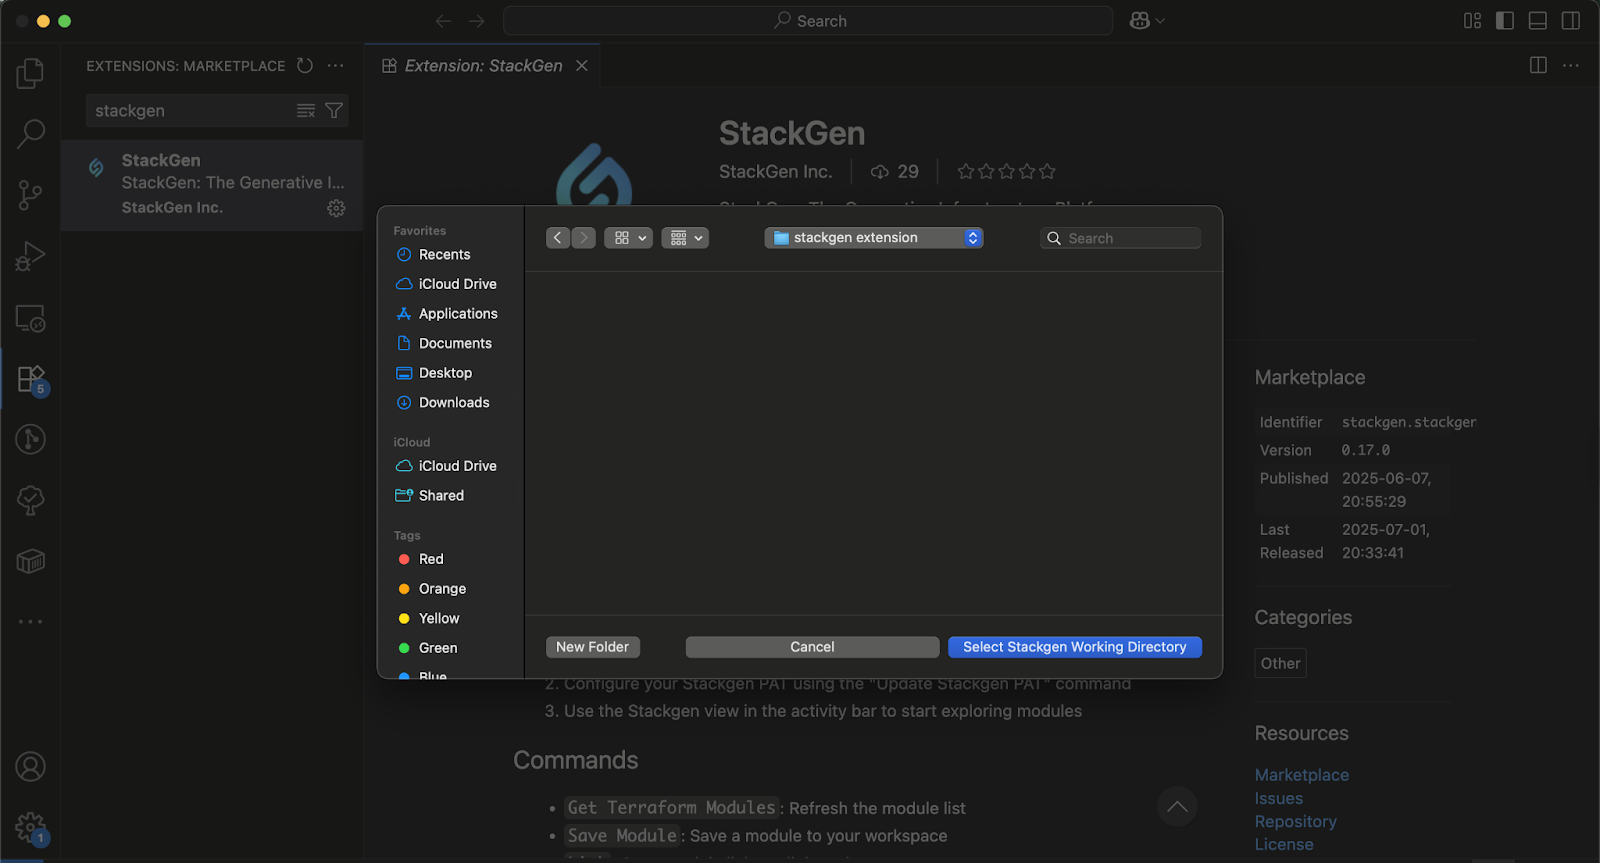
Task: Click the star rating of StackGen extension
Action: (1006, 172)
